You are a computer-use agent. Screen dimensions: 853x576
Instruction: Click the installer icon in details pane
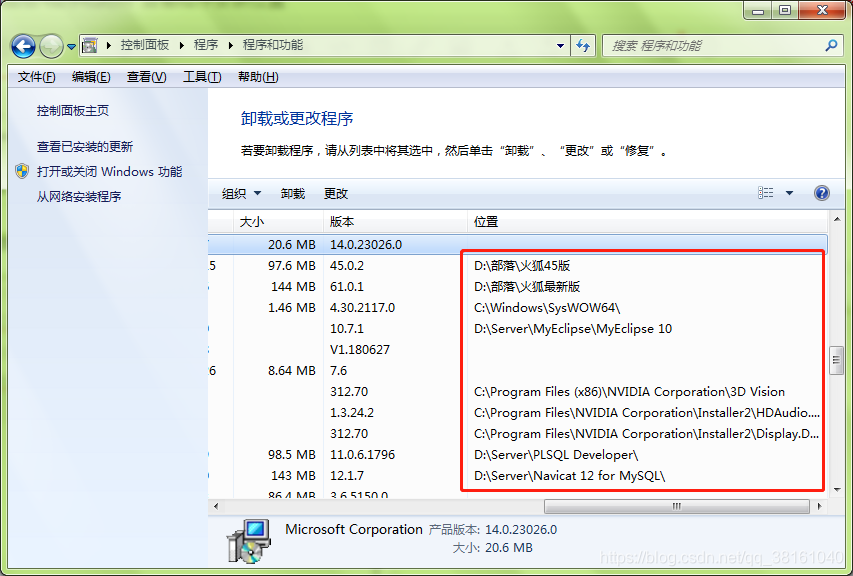[249, 541]
